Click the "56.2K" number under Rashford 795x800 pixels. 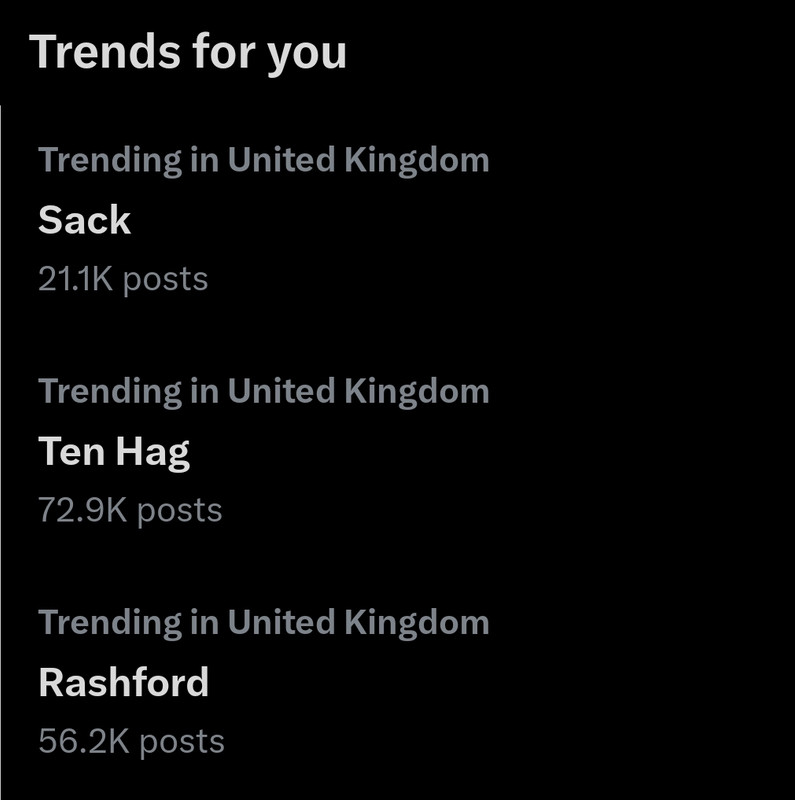(x=84, y=741)
